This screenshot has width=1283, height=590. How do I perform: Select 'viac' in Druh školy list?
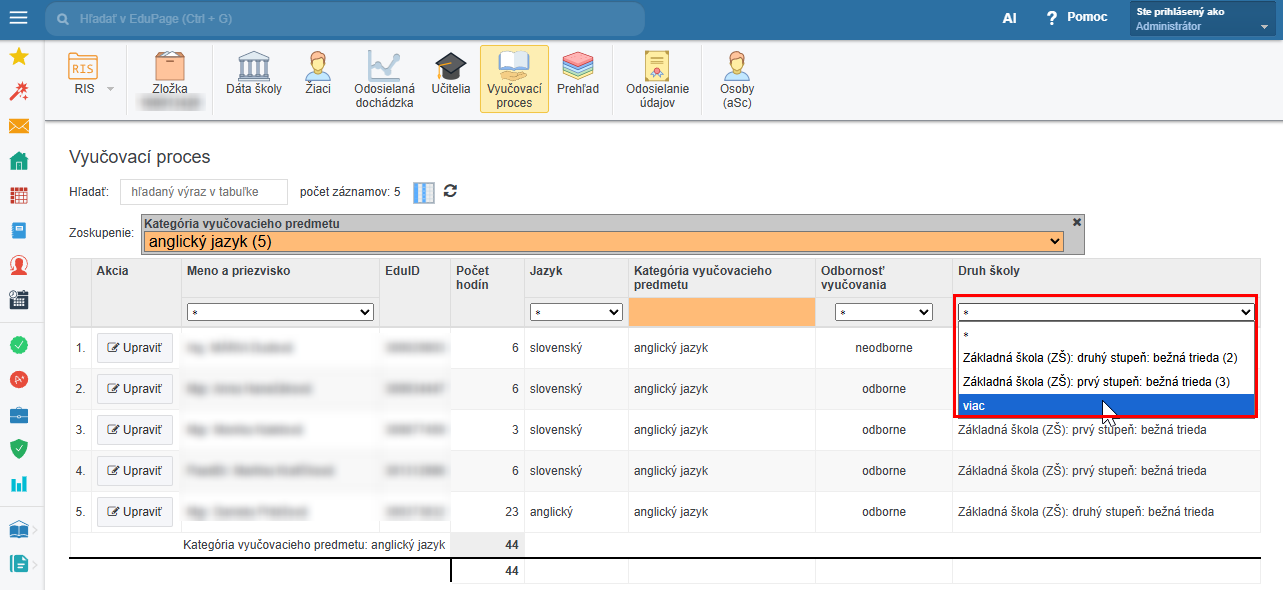pyautogui.click(x=1105, y=406)
